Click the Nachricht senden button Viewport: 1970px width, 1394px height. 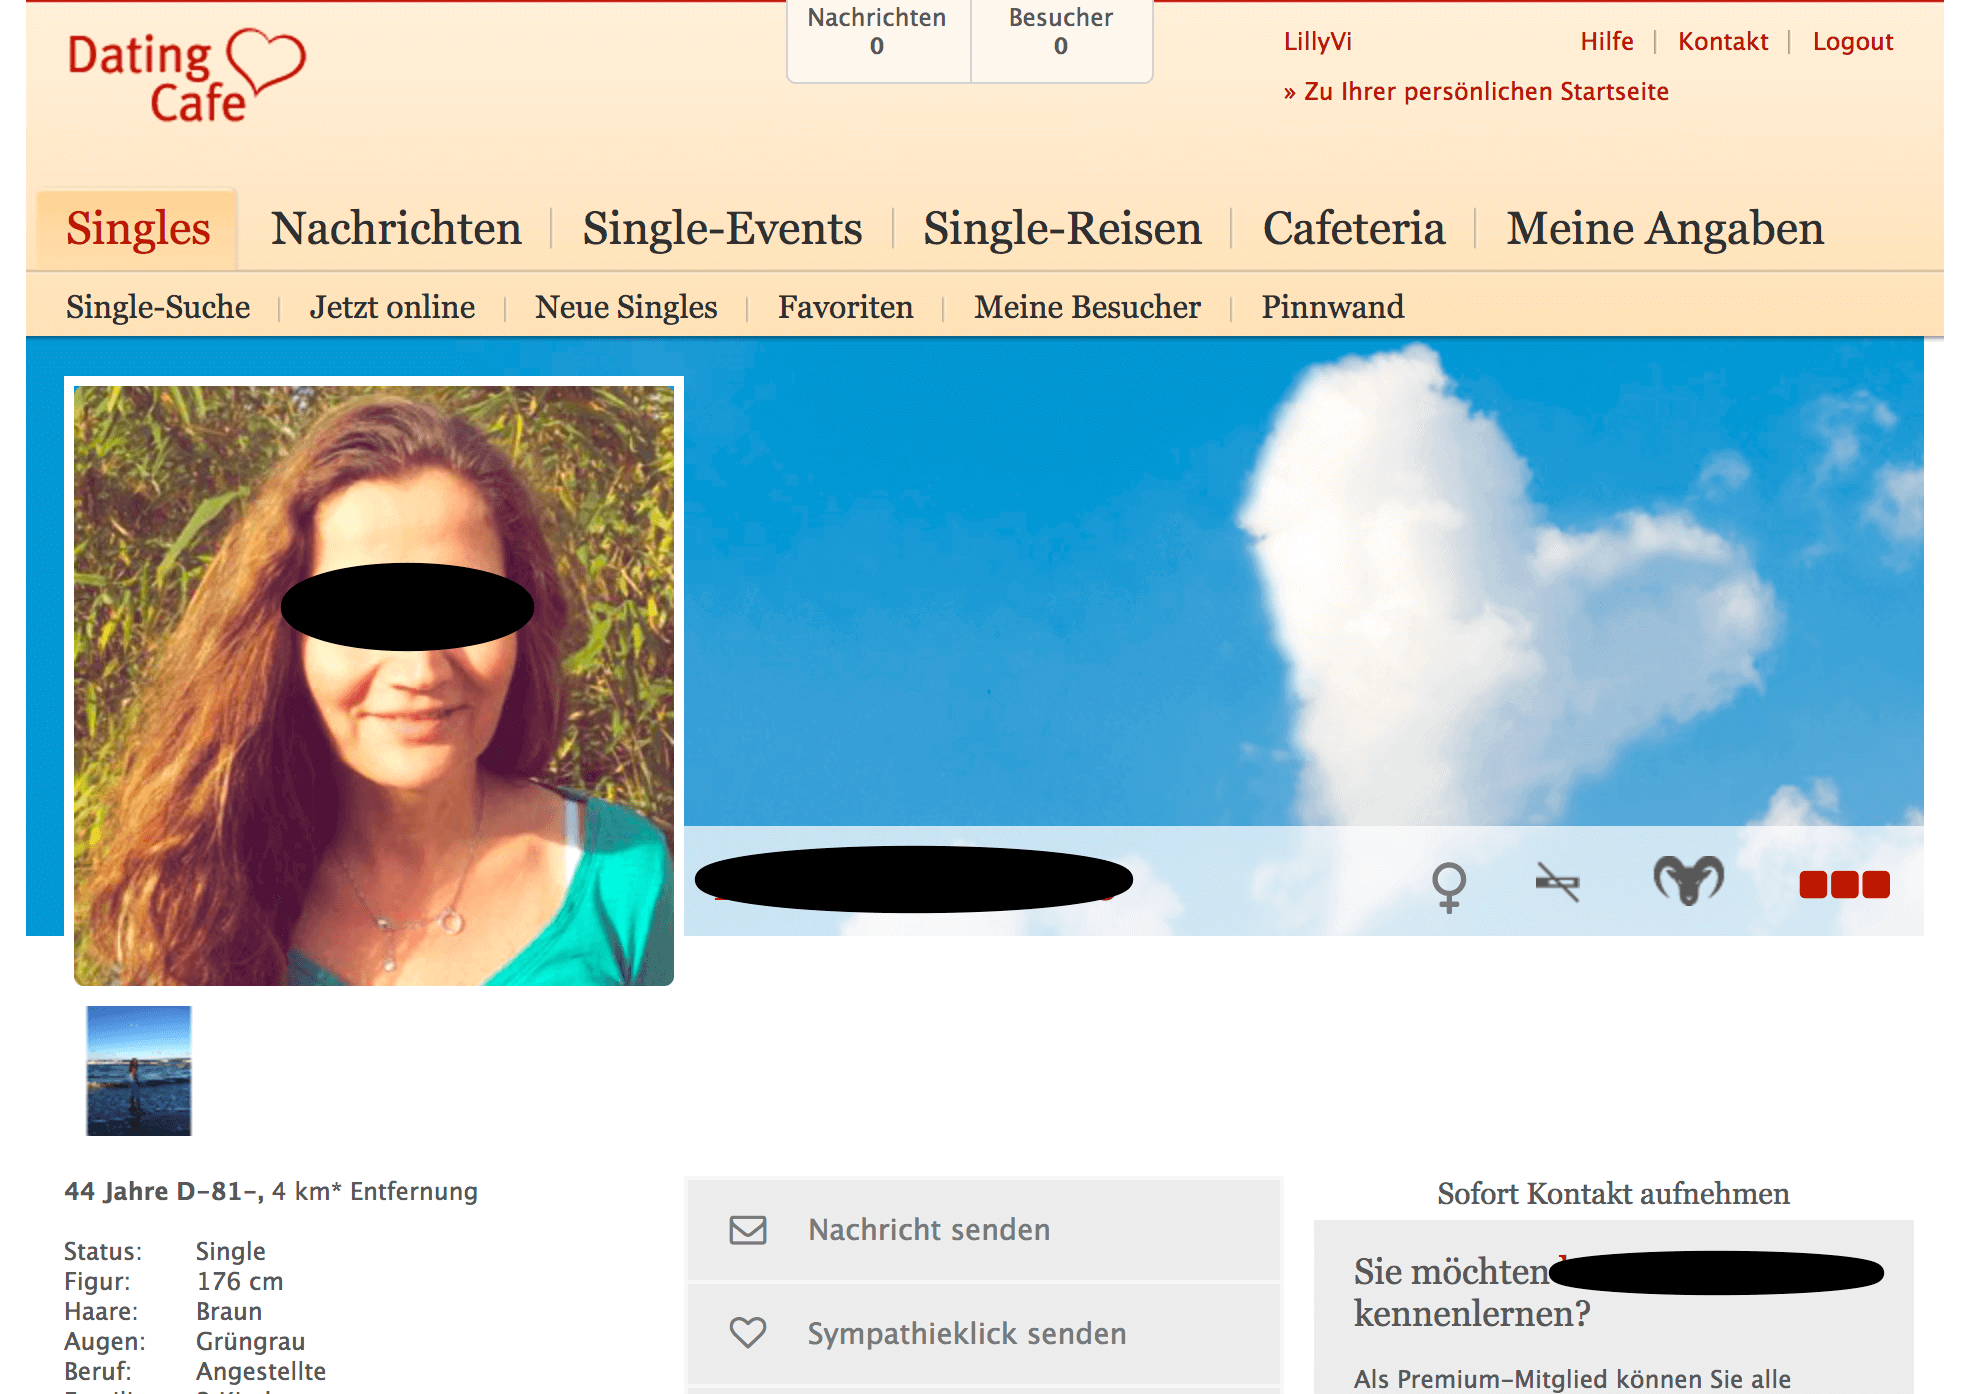click(x=984, y=1230)
